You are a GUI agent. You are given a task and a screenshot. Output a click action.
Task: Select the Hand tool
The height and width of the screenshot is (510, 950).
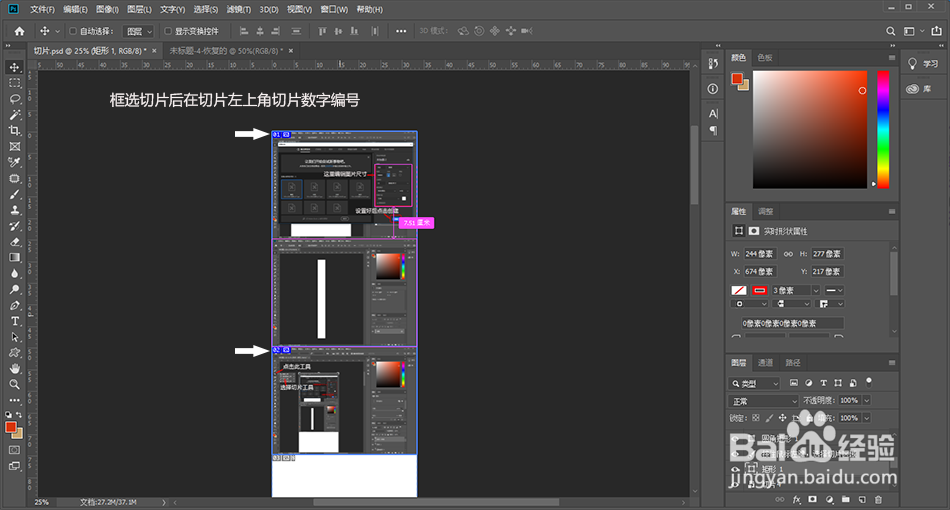point(15,368)
